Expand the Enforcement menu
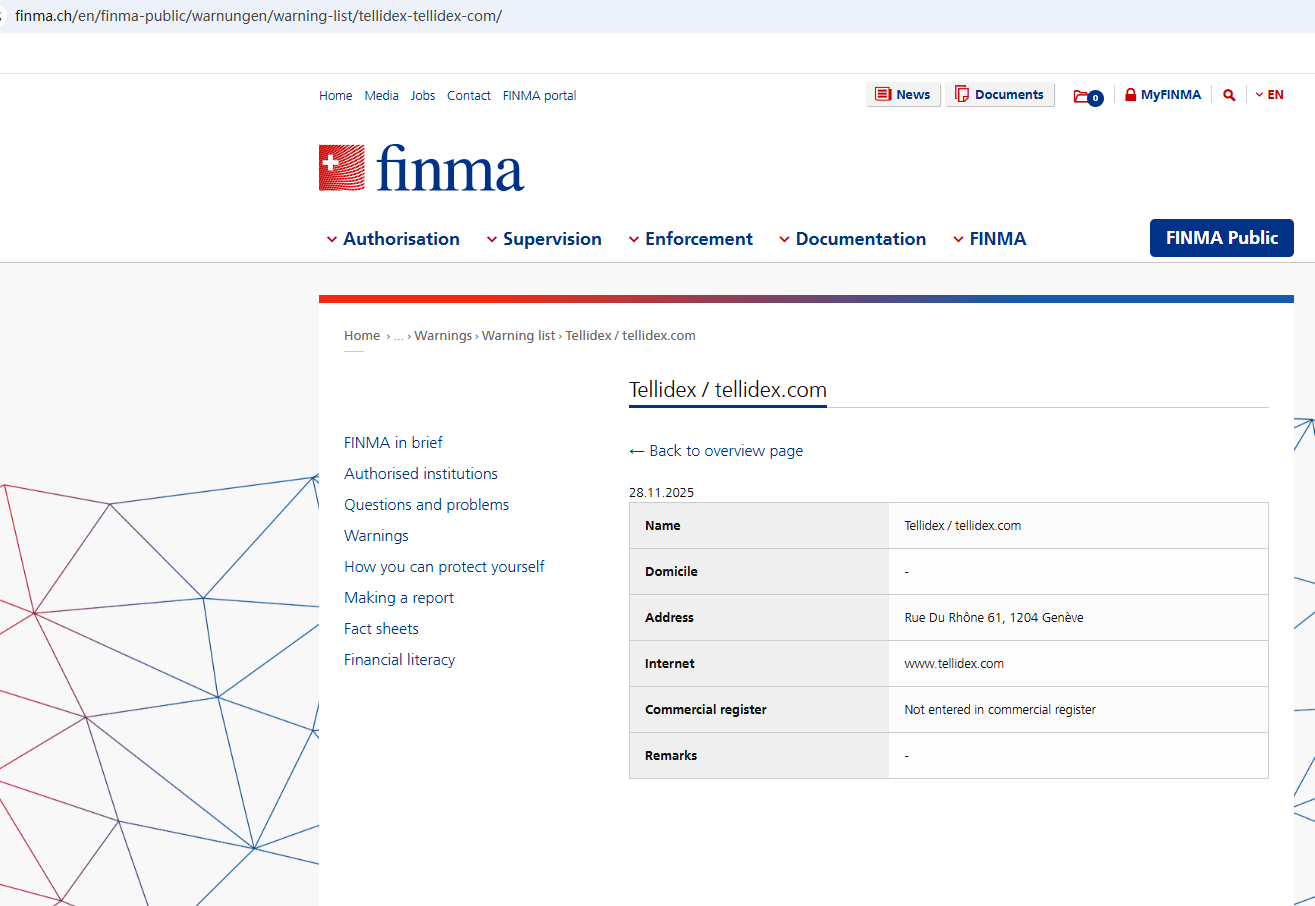Screen dimensions: 1315x906 tap(690, 239)
